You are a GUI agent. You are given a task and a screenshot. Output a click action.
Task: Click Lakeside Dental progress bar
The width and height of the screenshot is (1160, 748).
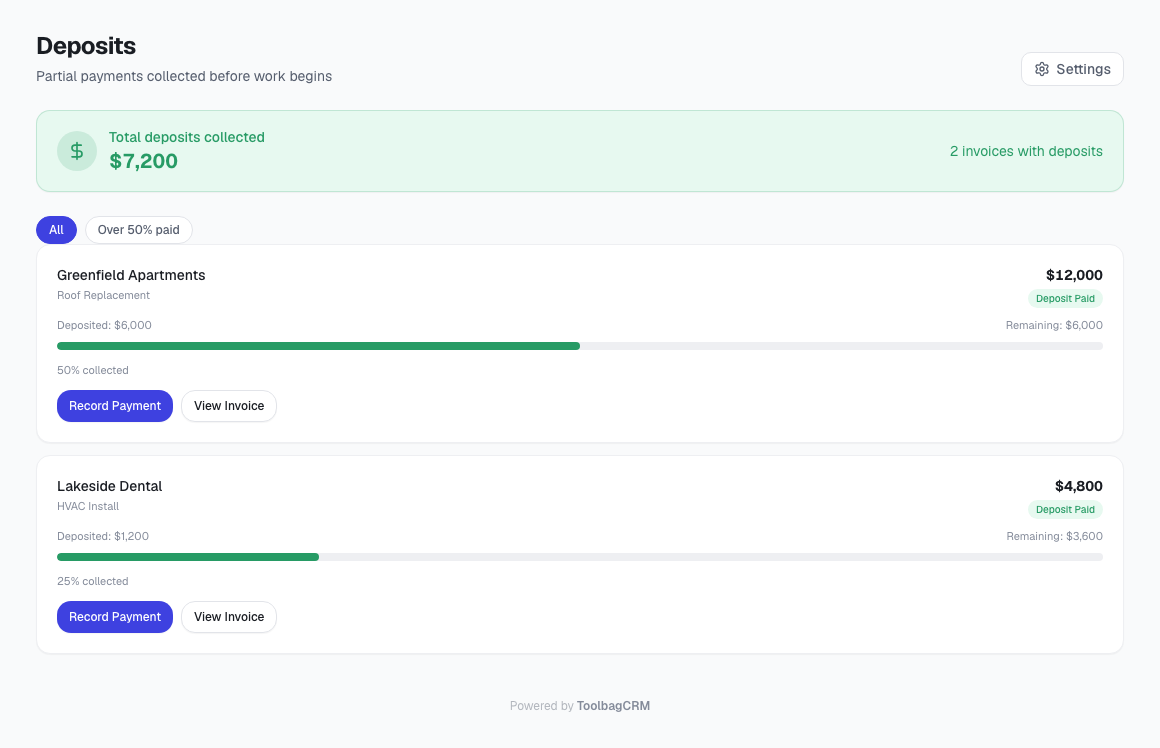coord(580,557)
